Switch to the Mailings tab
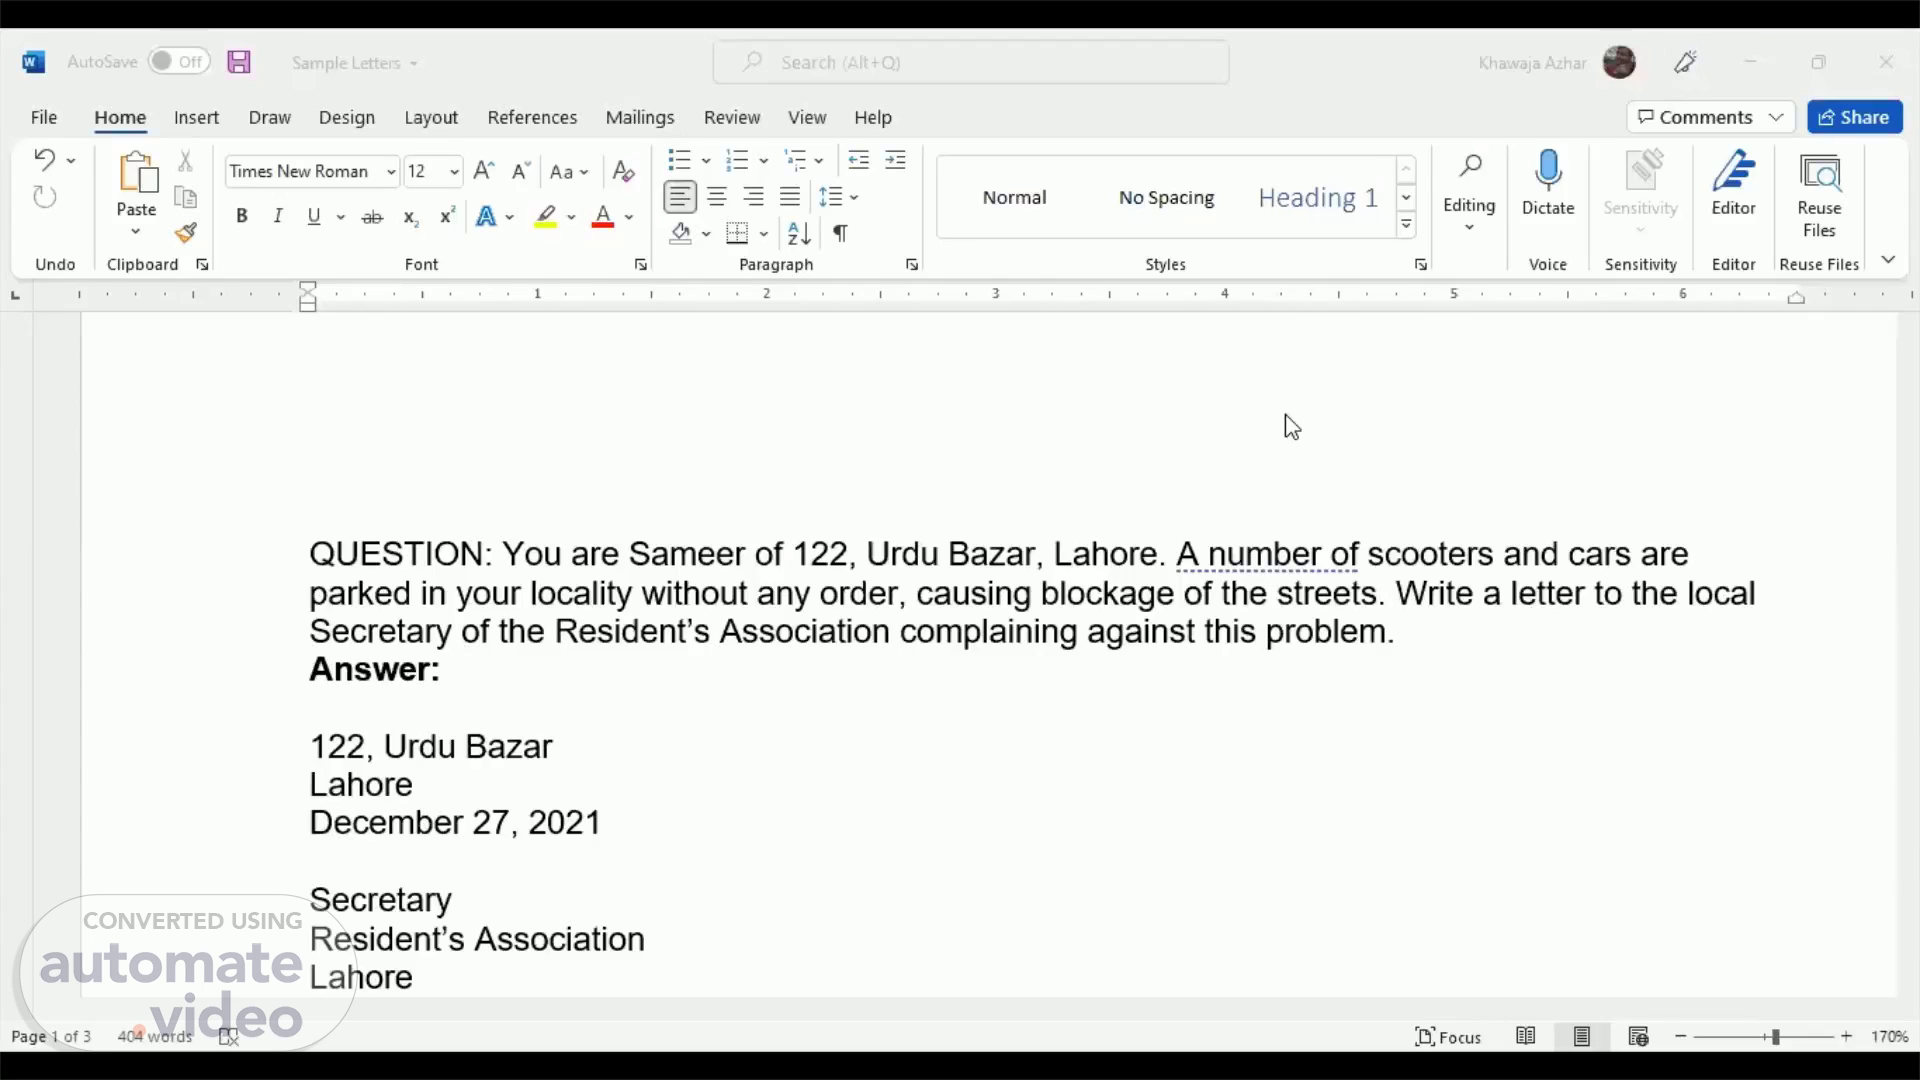The width and height of the screenshot is (1920, 1080). (x=640, y=117)
